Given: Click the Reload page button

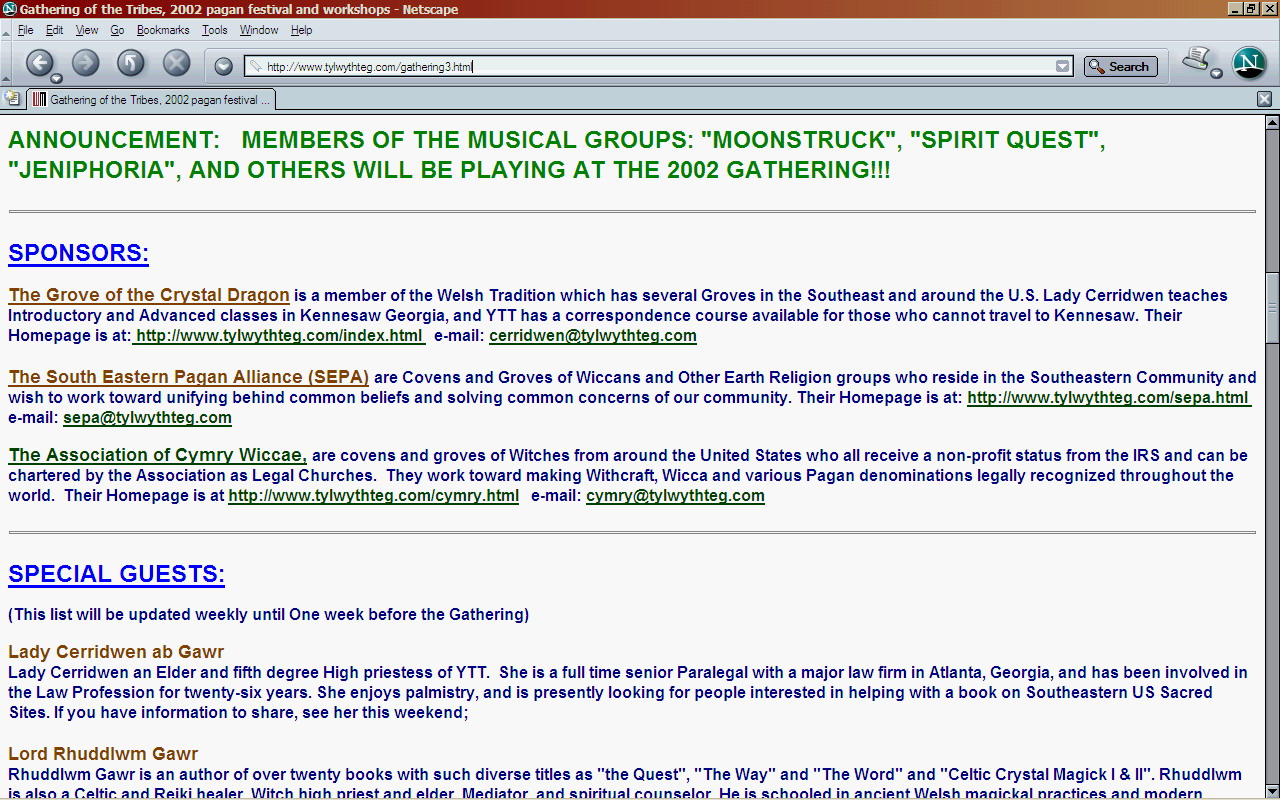Looking at the screenshot, I should click(x=131, y=63).
